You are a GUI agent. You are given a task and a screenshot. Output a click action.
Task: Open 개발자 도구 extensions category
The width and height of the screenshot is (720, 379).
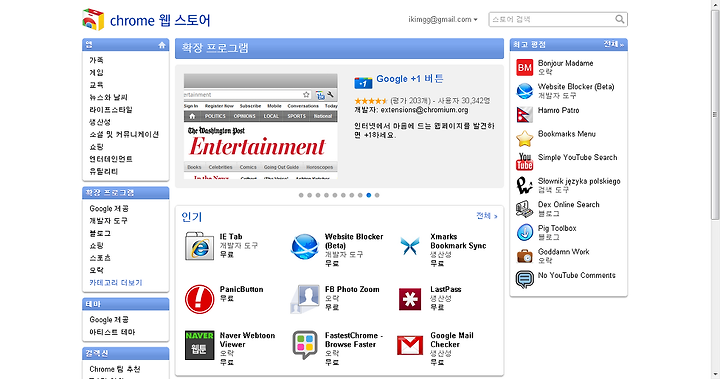point(108,221)
